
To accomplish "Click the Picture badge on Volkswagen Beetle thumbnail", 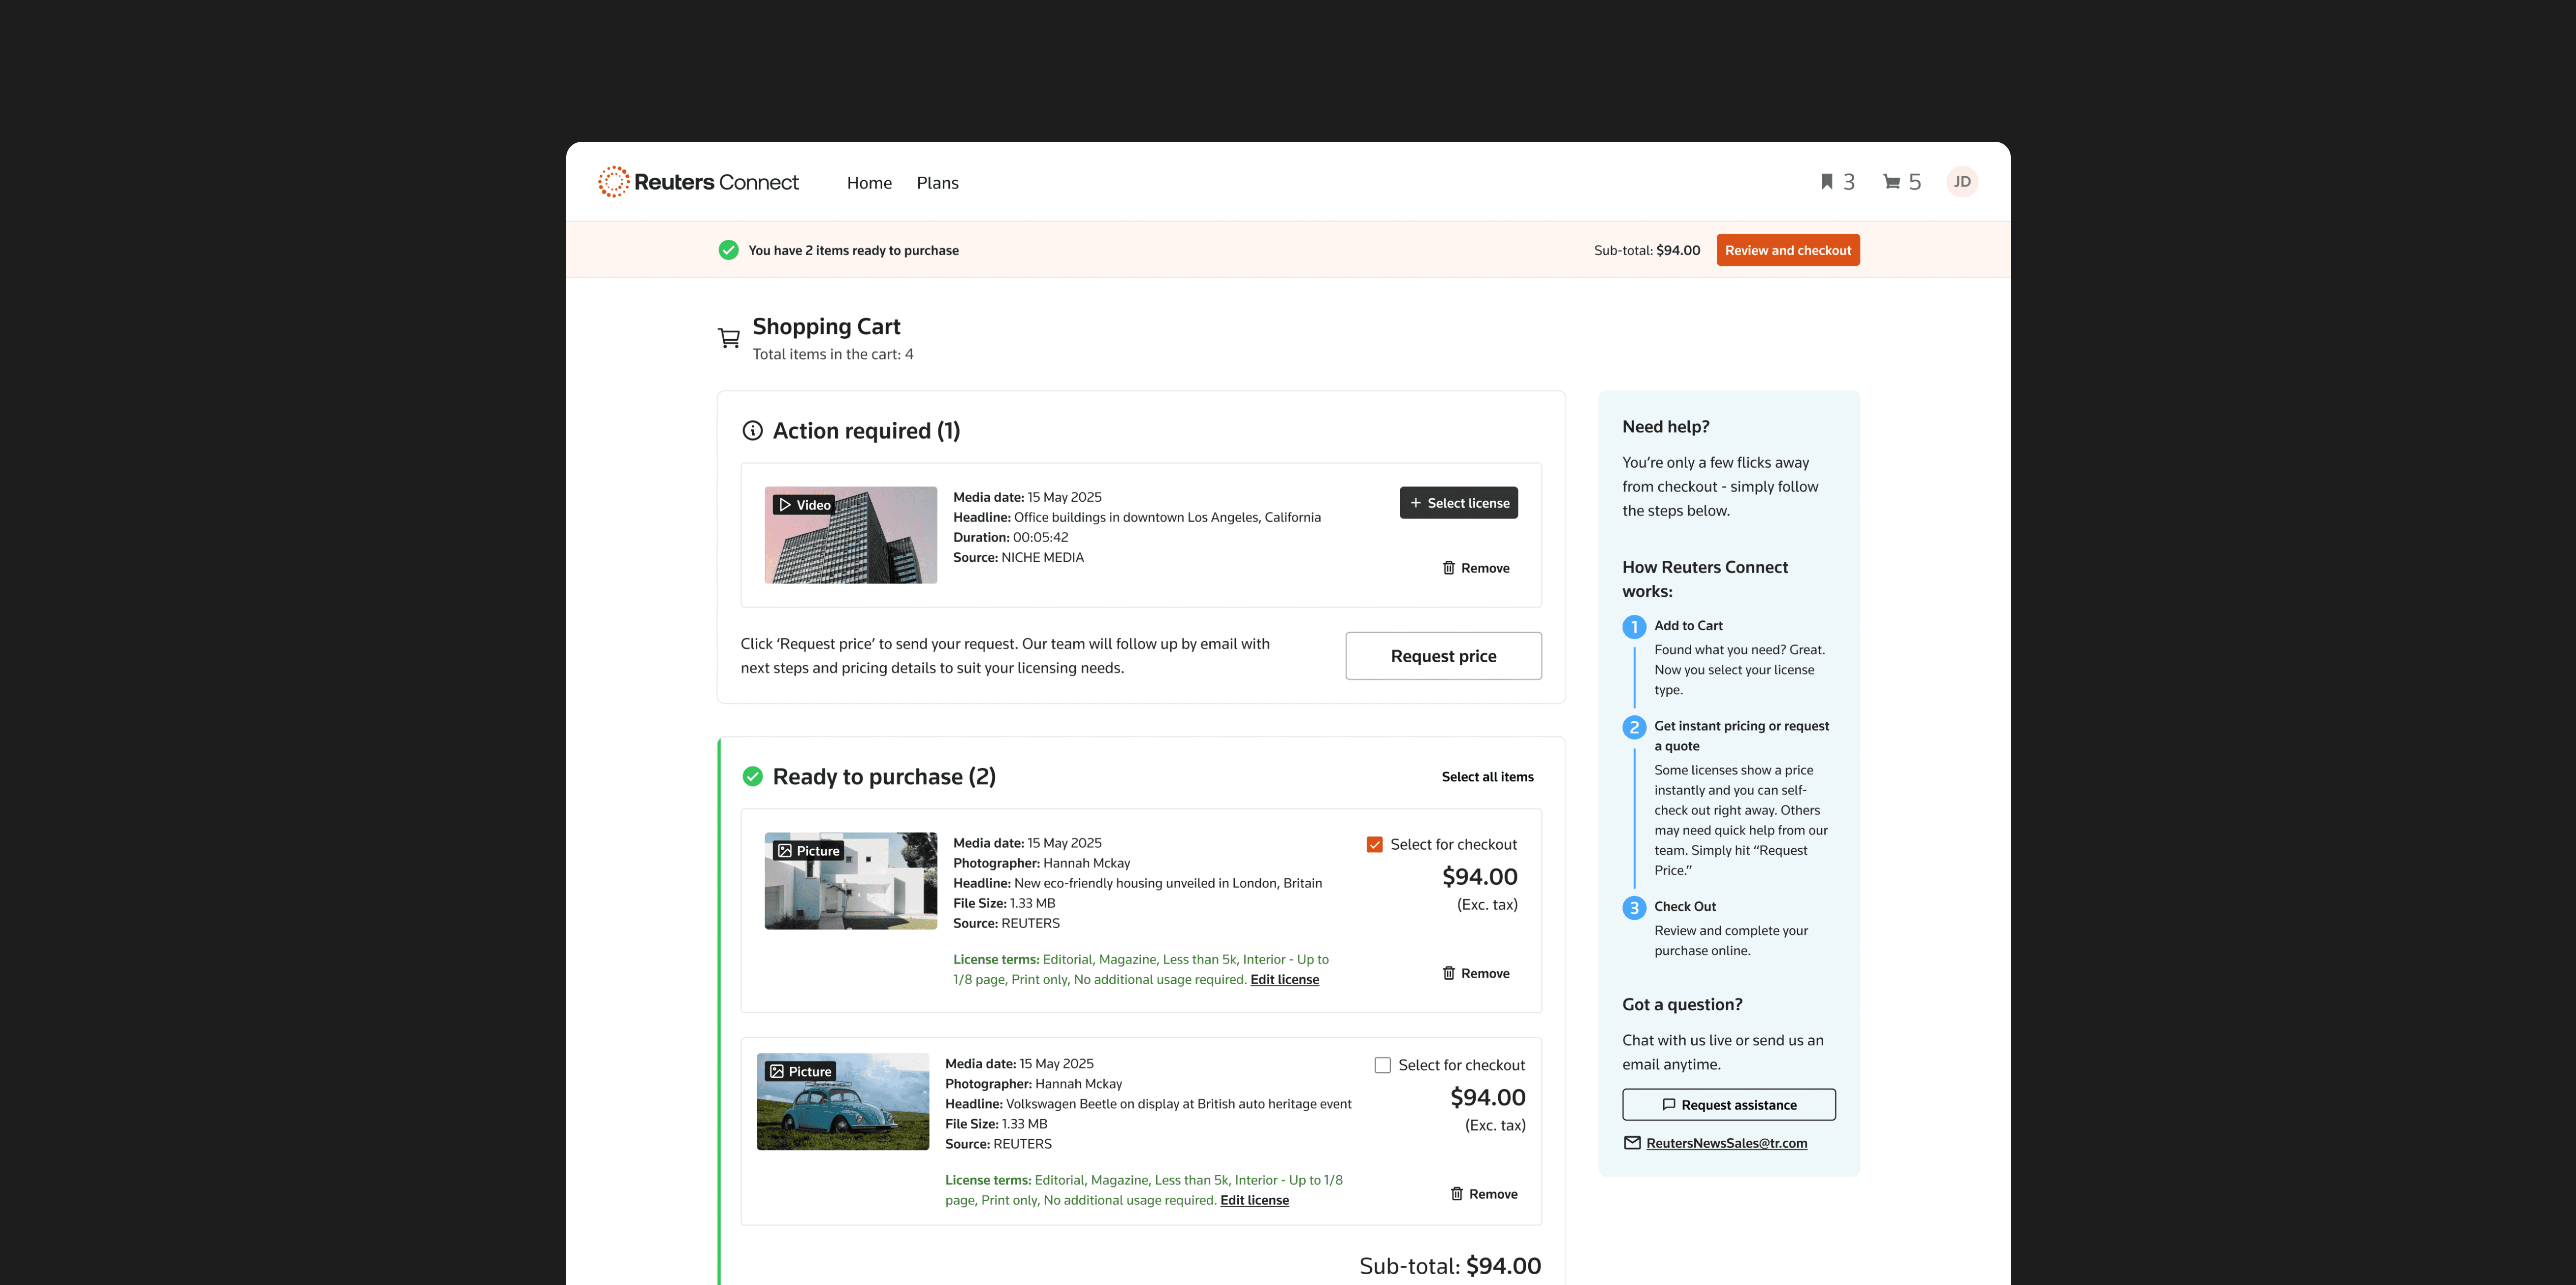I will tap(800, 1071).
